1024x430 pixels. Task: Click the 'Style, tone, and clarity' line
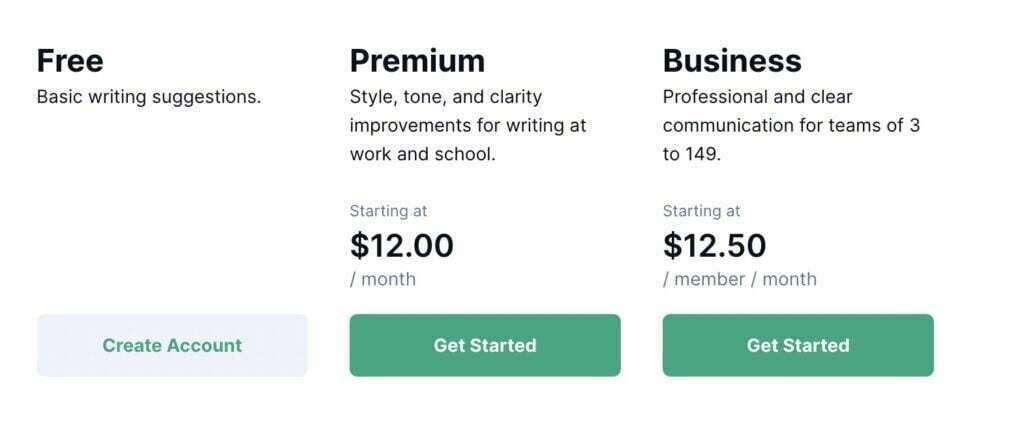coord(446,97)
